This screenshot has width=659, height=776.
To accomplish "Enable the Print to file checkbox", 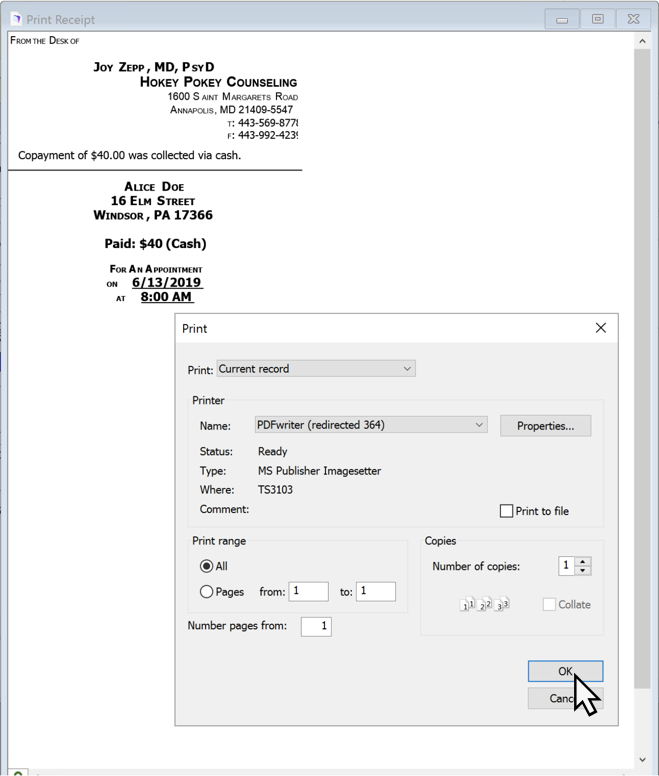I will pos(507,511).
